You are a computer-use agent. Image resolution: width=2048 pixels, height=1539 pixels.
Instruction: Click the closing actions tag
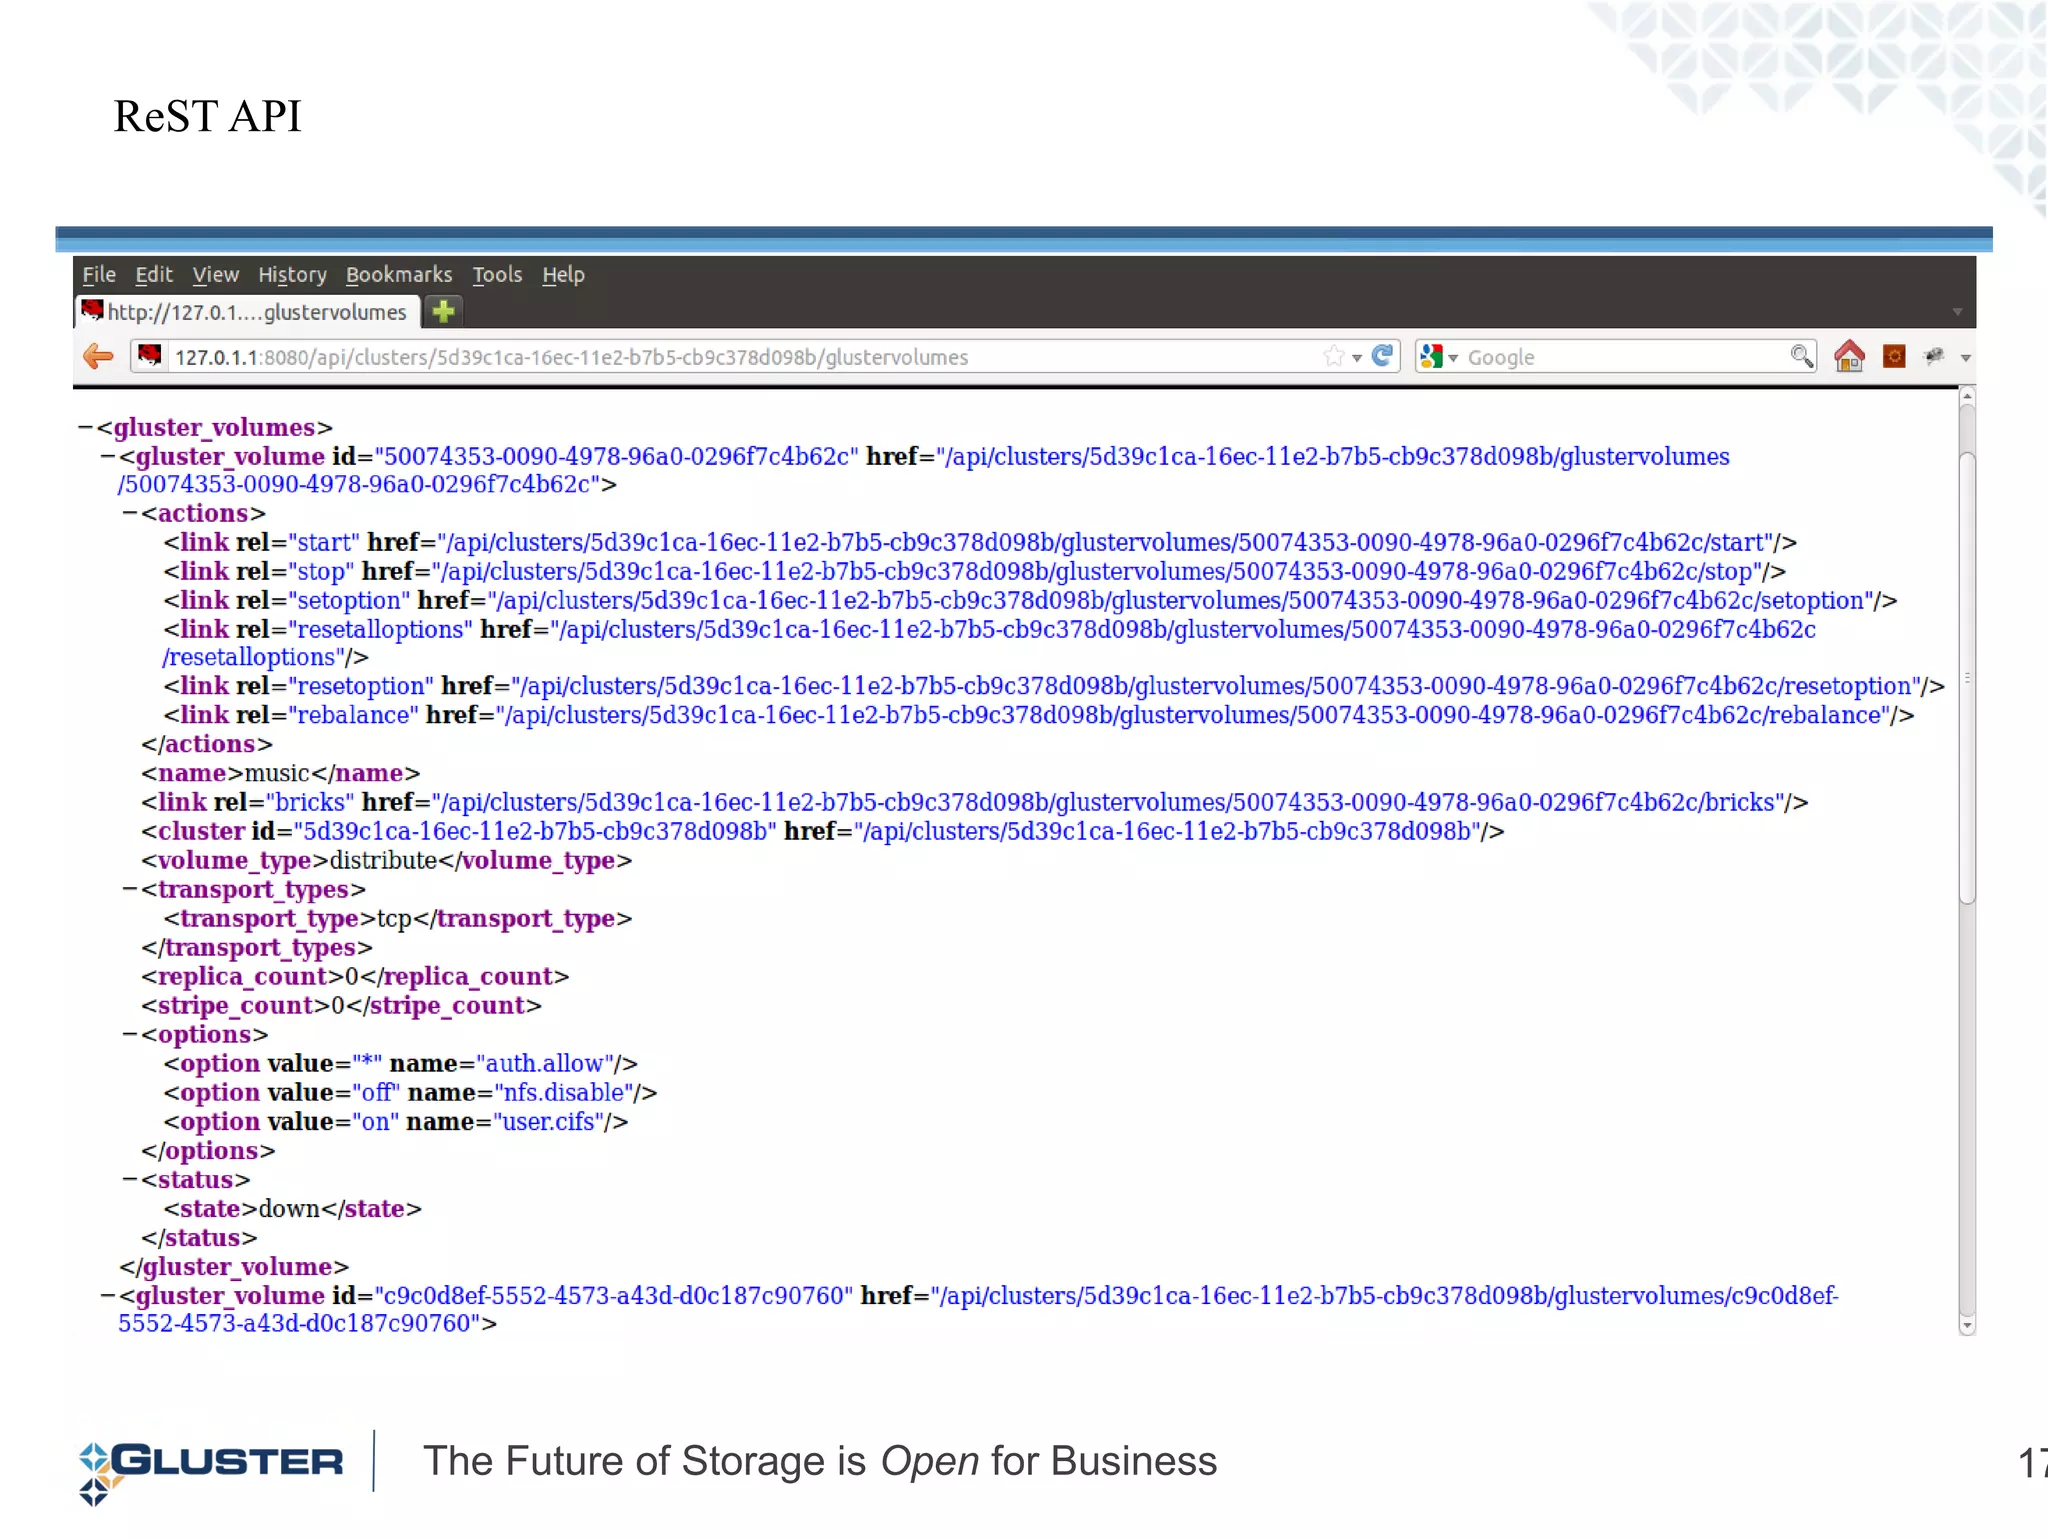point(207,745)
